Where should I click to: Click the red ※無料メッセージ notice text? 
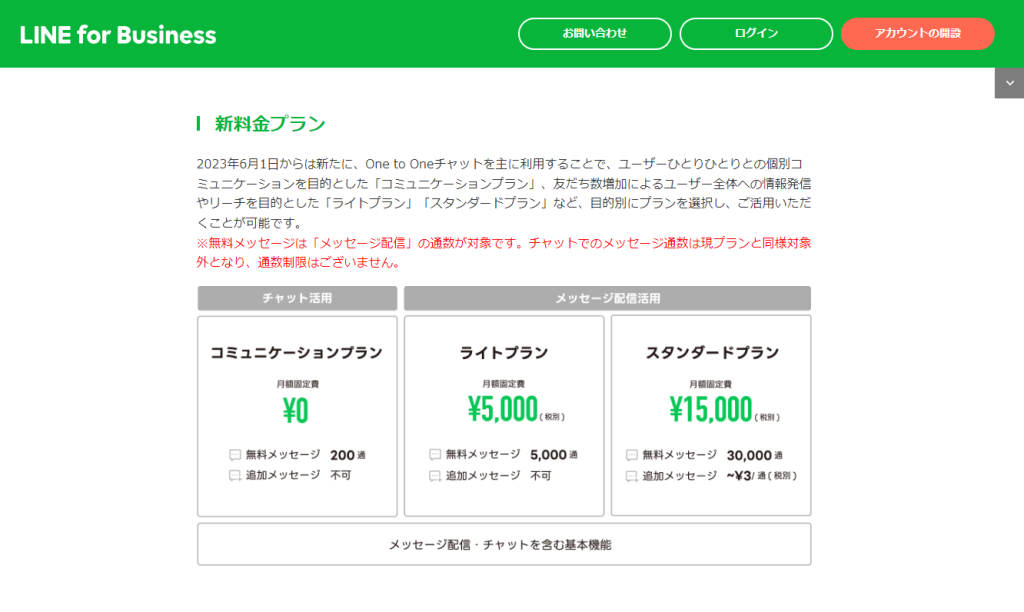pyautogui.click(x=504, y=253)
